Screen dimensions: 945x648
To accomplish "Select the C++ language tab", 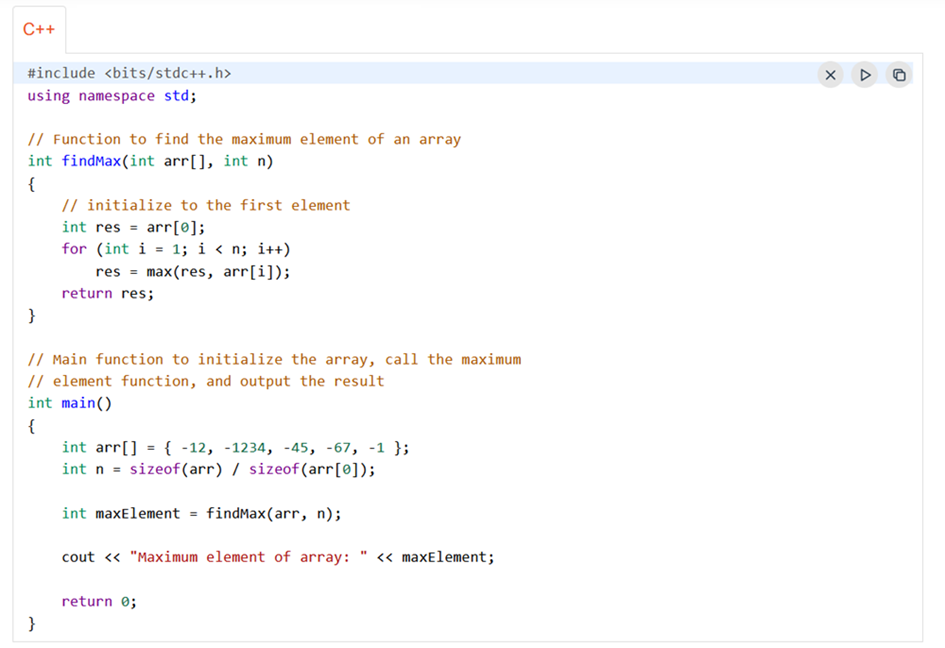I will point(39,29).
